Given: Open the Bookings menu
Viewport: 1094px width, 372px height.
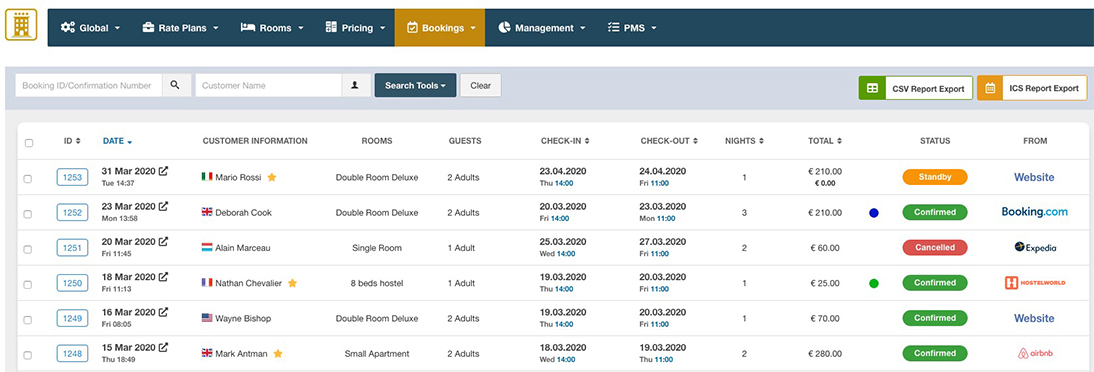Looking at the screenshot, I should [440, 28].
